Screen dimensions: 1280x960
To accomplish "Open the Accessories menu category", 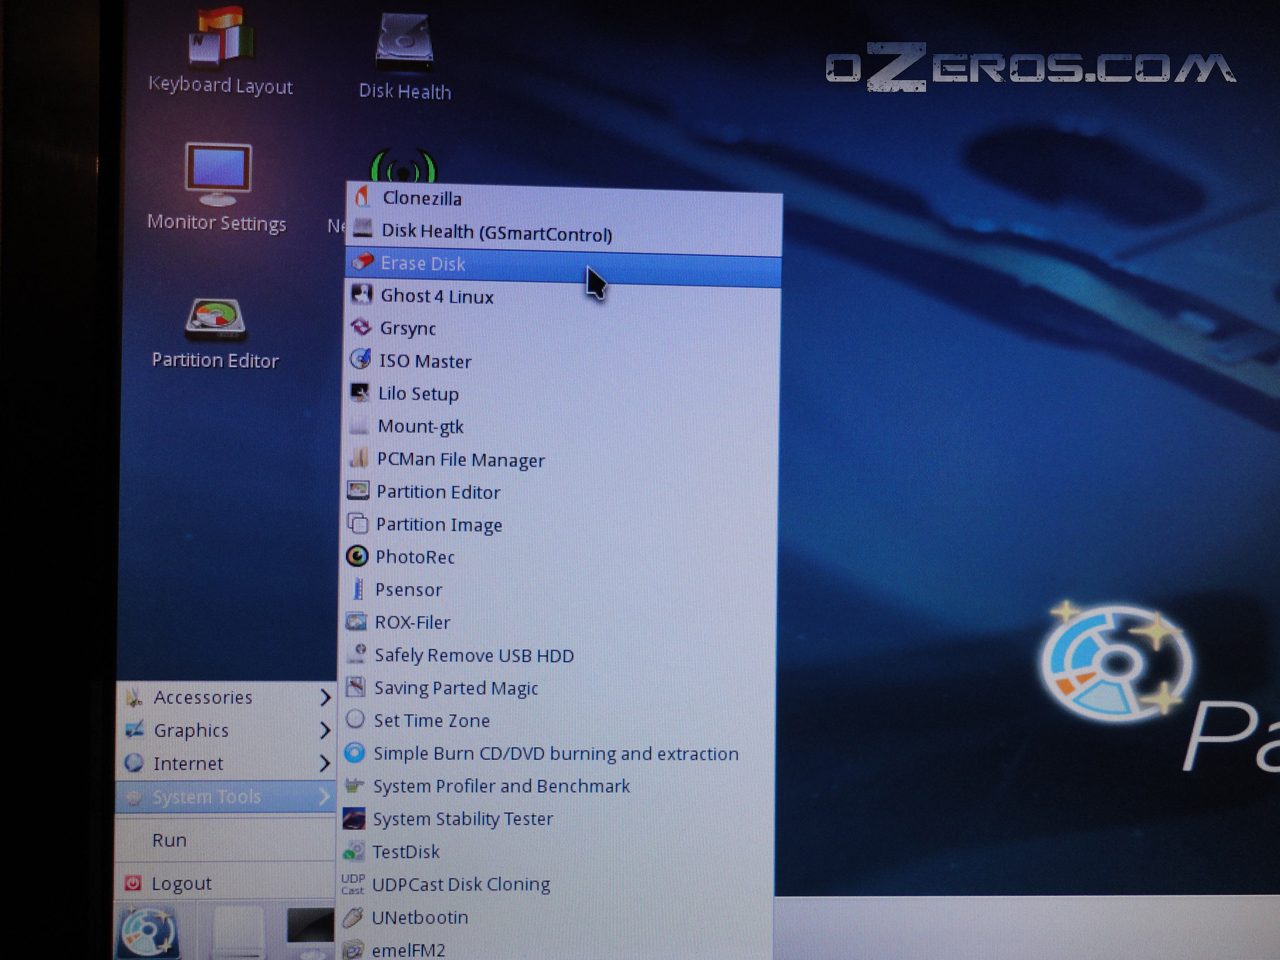I will tap(226, 697).
